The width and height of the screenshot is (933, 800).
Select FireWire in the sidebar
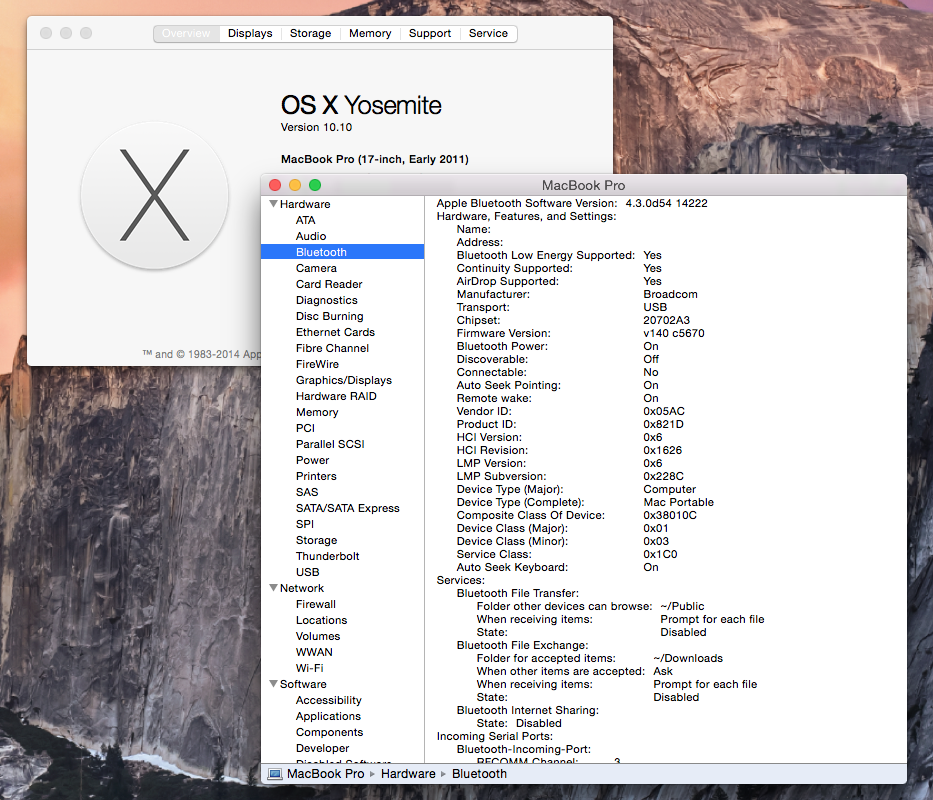click(x=317, y=364)
